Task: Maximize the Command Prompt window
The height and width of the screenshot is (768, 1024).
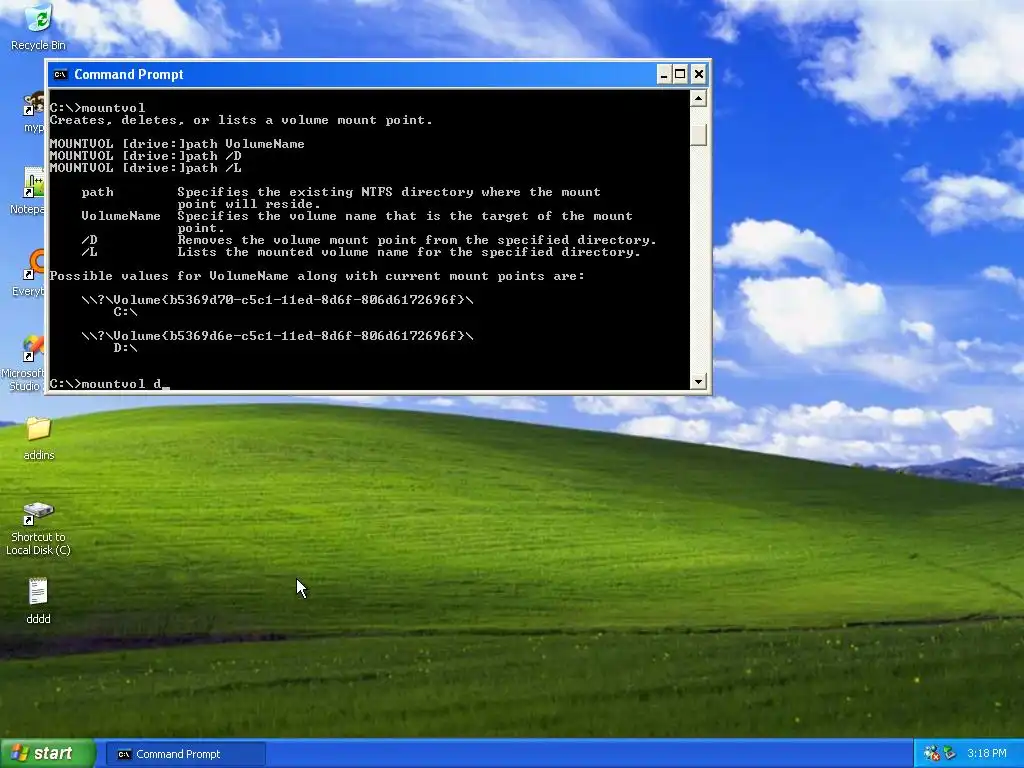Action: pos(680,74)
